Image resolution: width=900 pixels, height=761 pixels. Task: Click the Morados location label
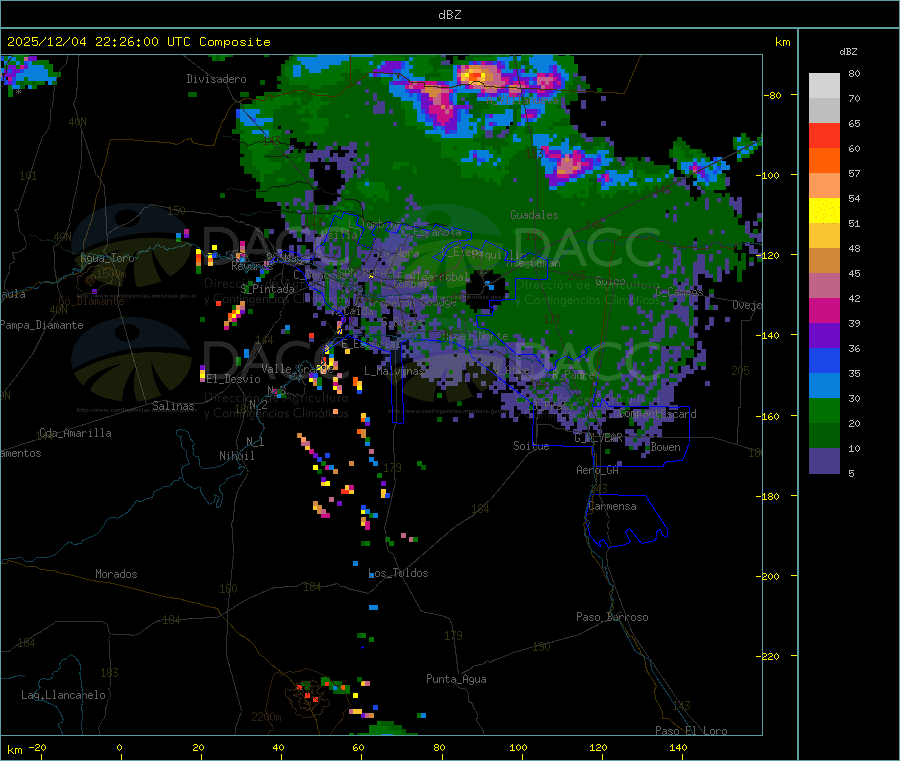[117, 574]
